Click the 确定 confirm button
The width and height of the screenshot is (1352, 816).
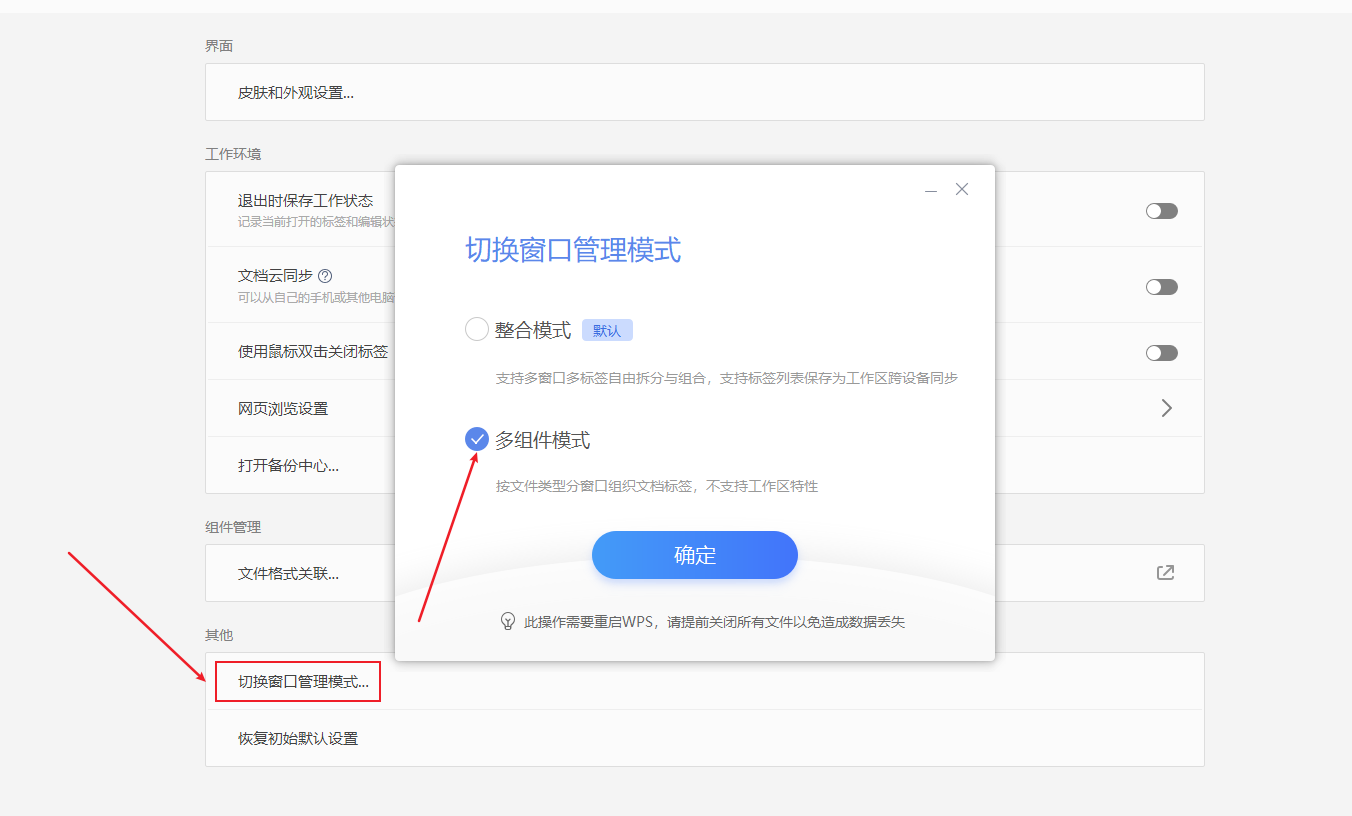tap(694, 555)
